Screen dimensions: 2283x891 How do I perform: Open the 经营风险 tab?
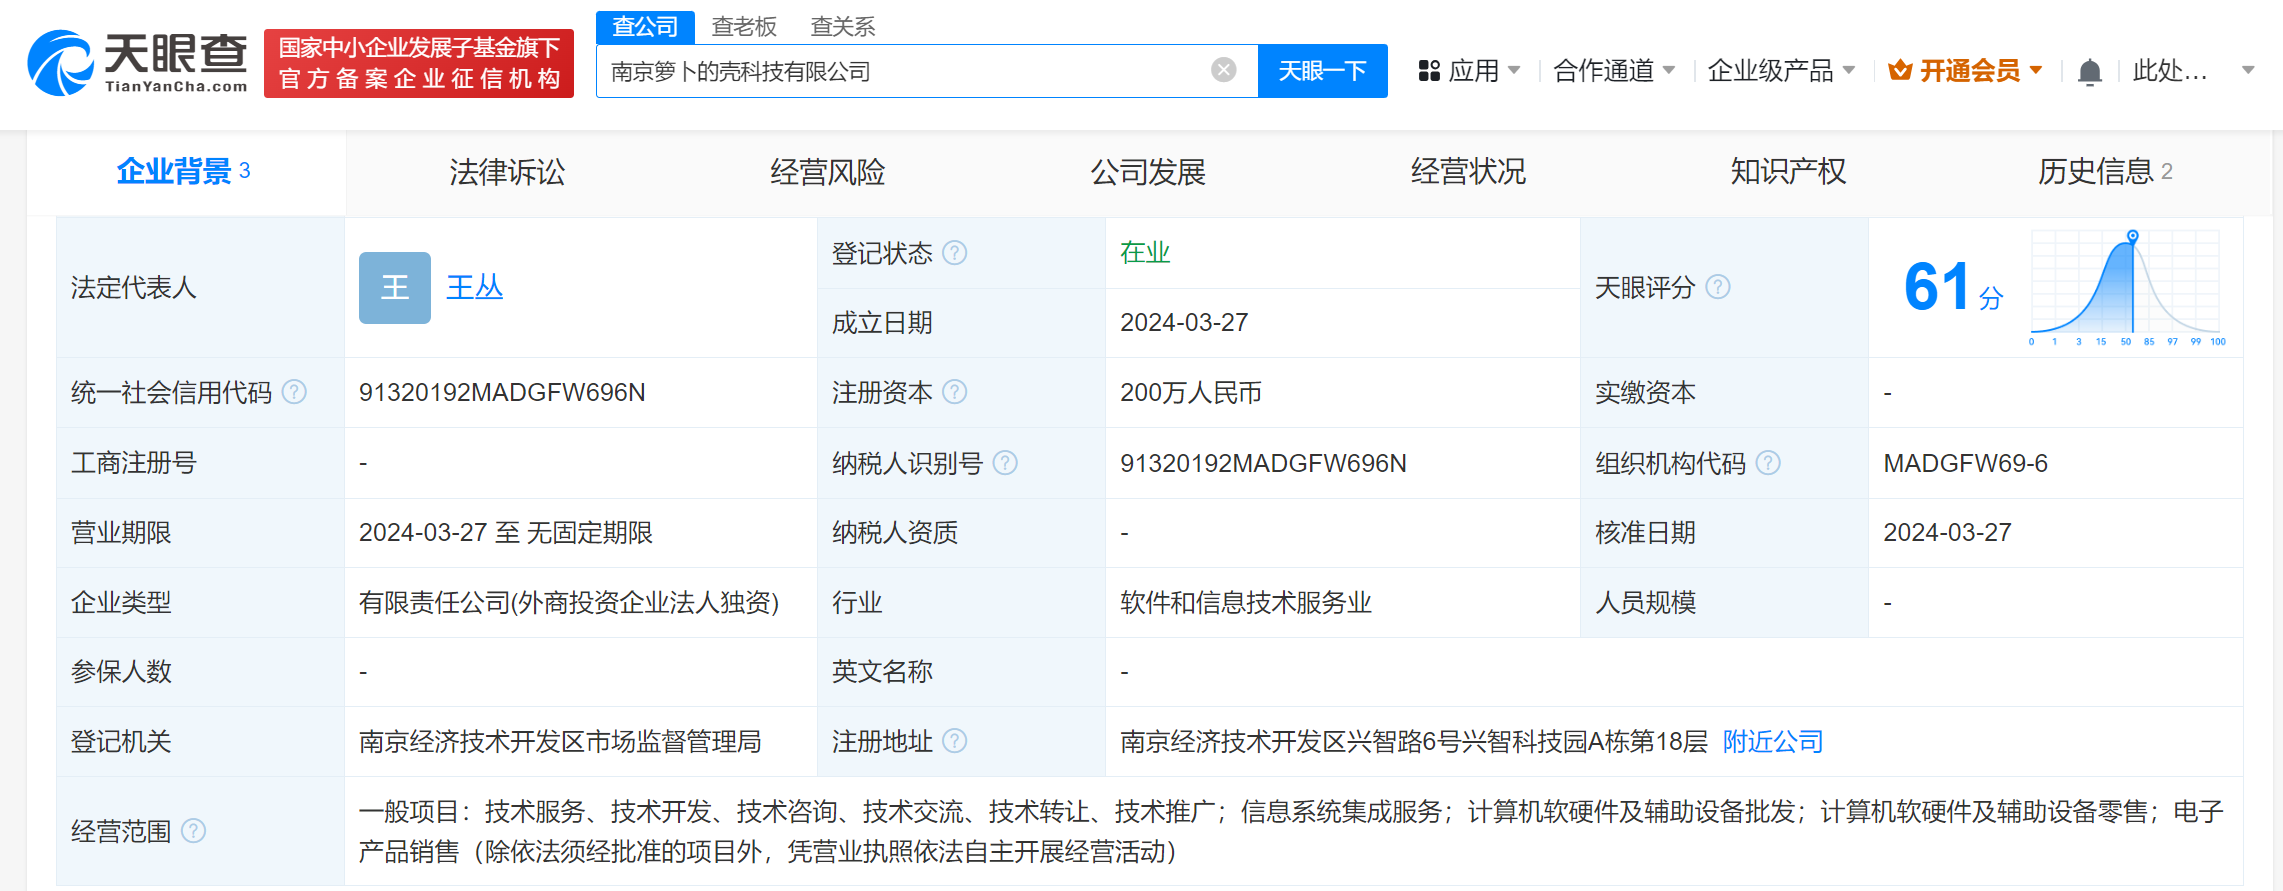pyautogui.click(x=827, y=172)
